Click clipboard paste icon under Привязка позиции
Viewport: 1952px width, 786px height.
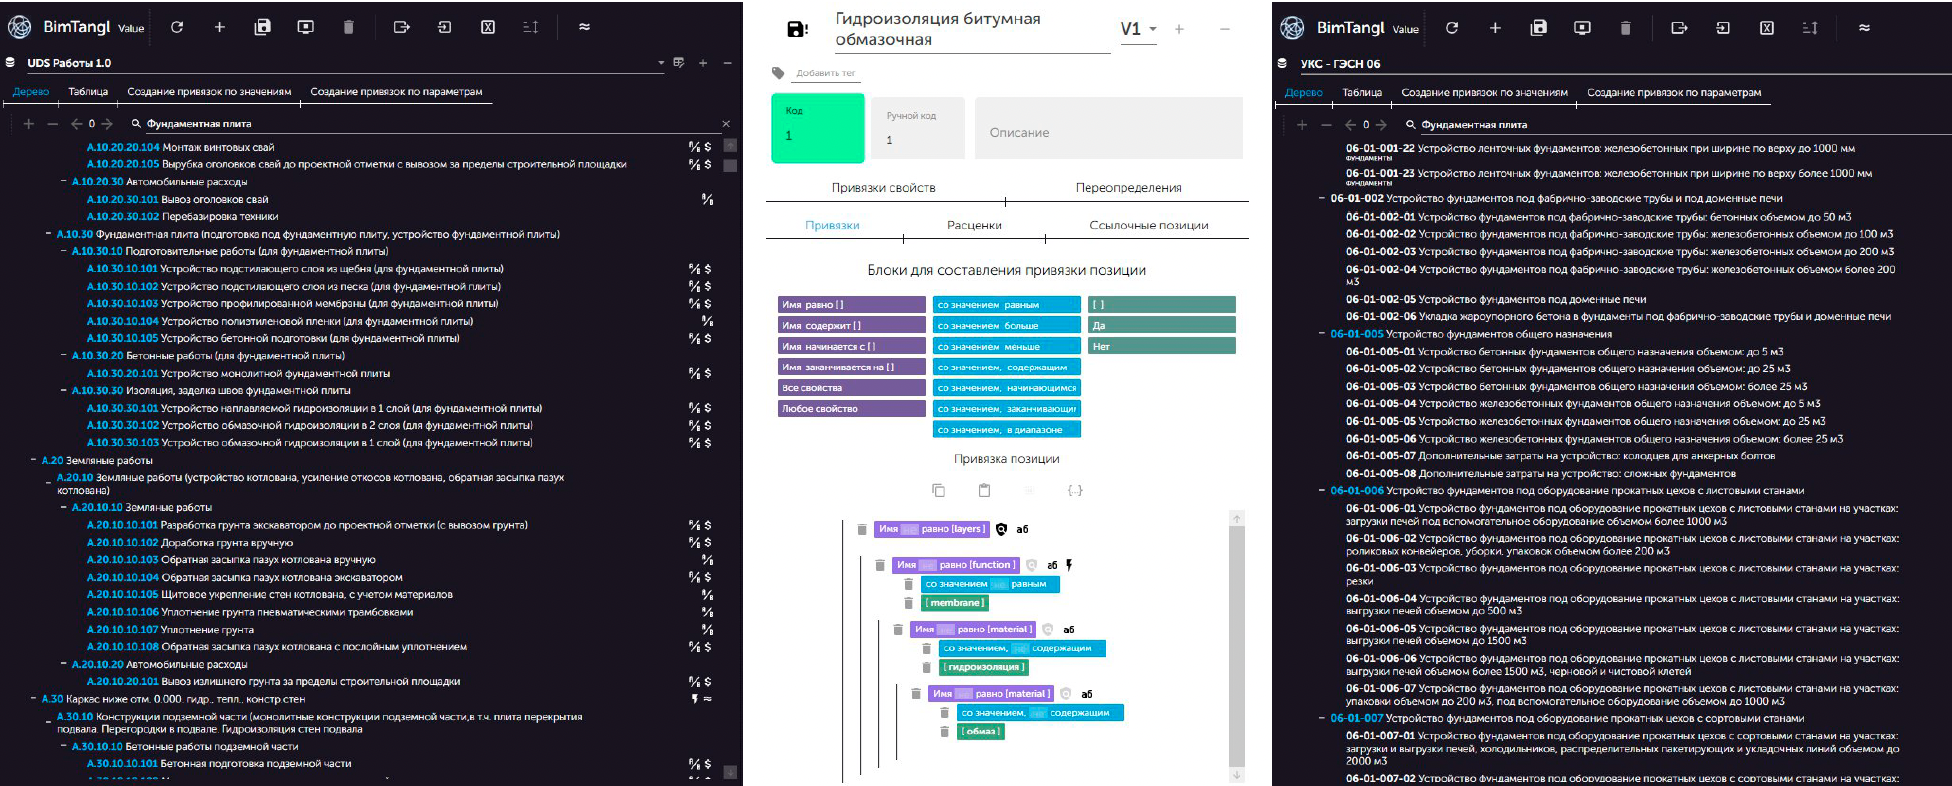tap(984, 490)
